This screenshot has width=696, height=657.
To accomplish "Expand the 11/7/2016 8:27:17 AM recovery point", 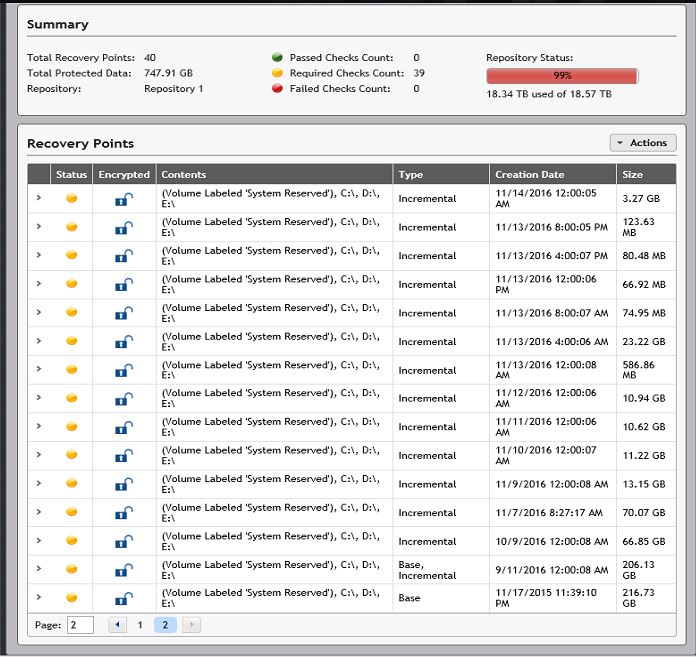I will coord(39,512).
